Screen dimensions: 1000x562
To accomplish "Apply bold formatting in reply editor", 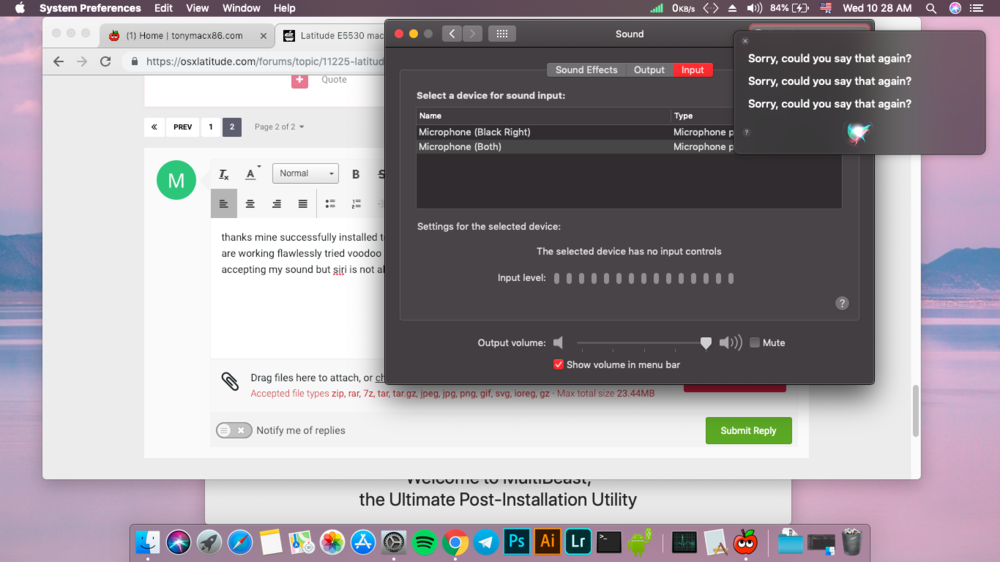I will pyautogui.click(x=356, y=174).
